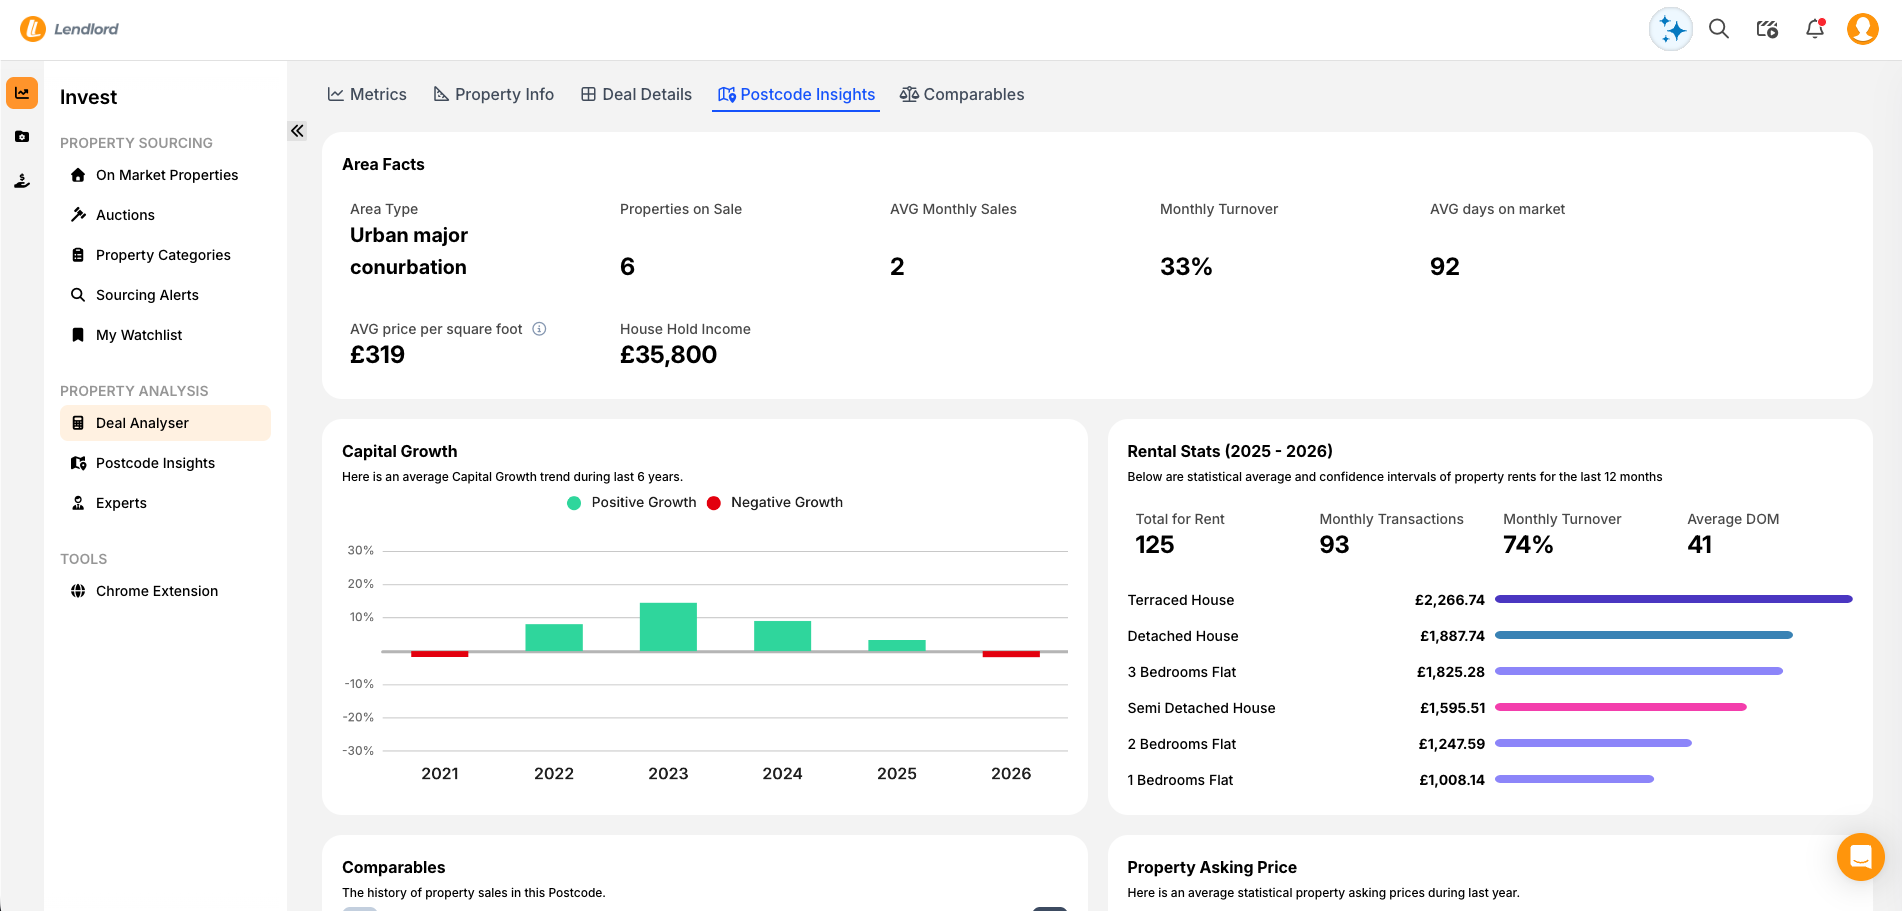The height and width of the screenshot is (911, 1902).
Task: Open the Comparables tab
Action: tap(962, 95)
